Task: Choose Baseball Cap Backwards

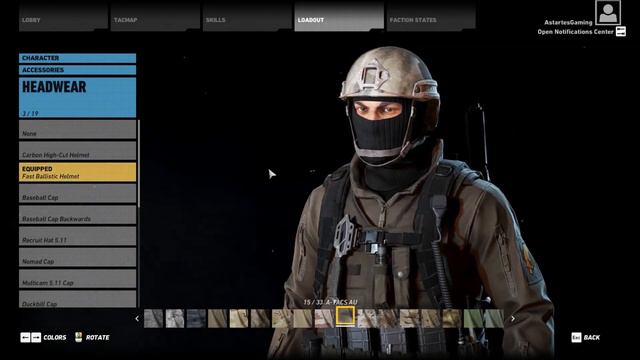Action: (x=78, y=215)
